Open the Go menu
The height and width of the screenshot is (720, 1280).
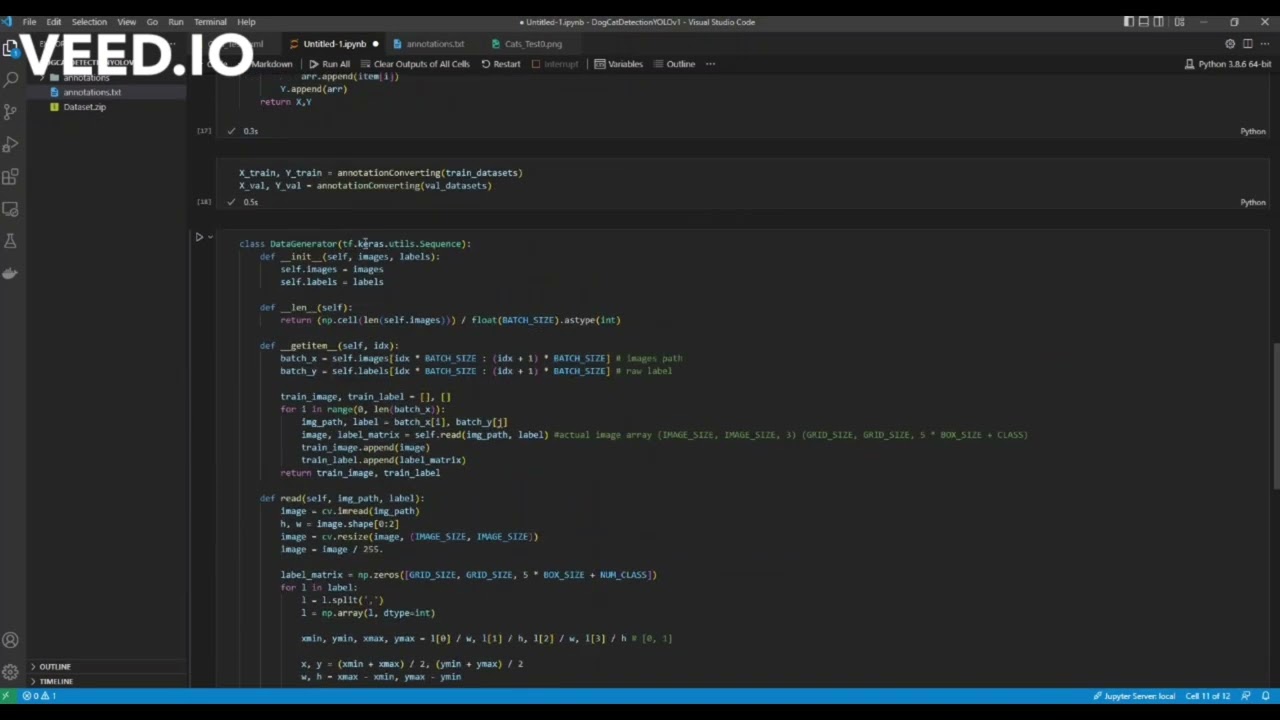[x=152, y=22]
